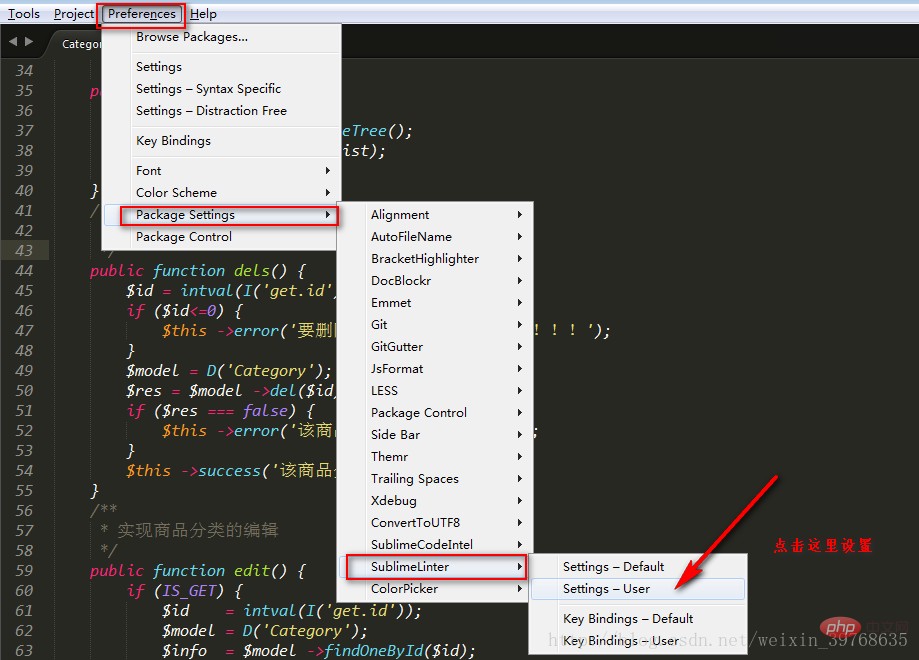Go to previous tab with left arrow
Viewport: 919px width, 660px height.
13,42
